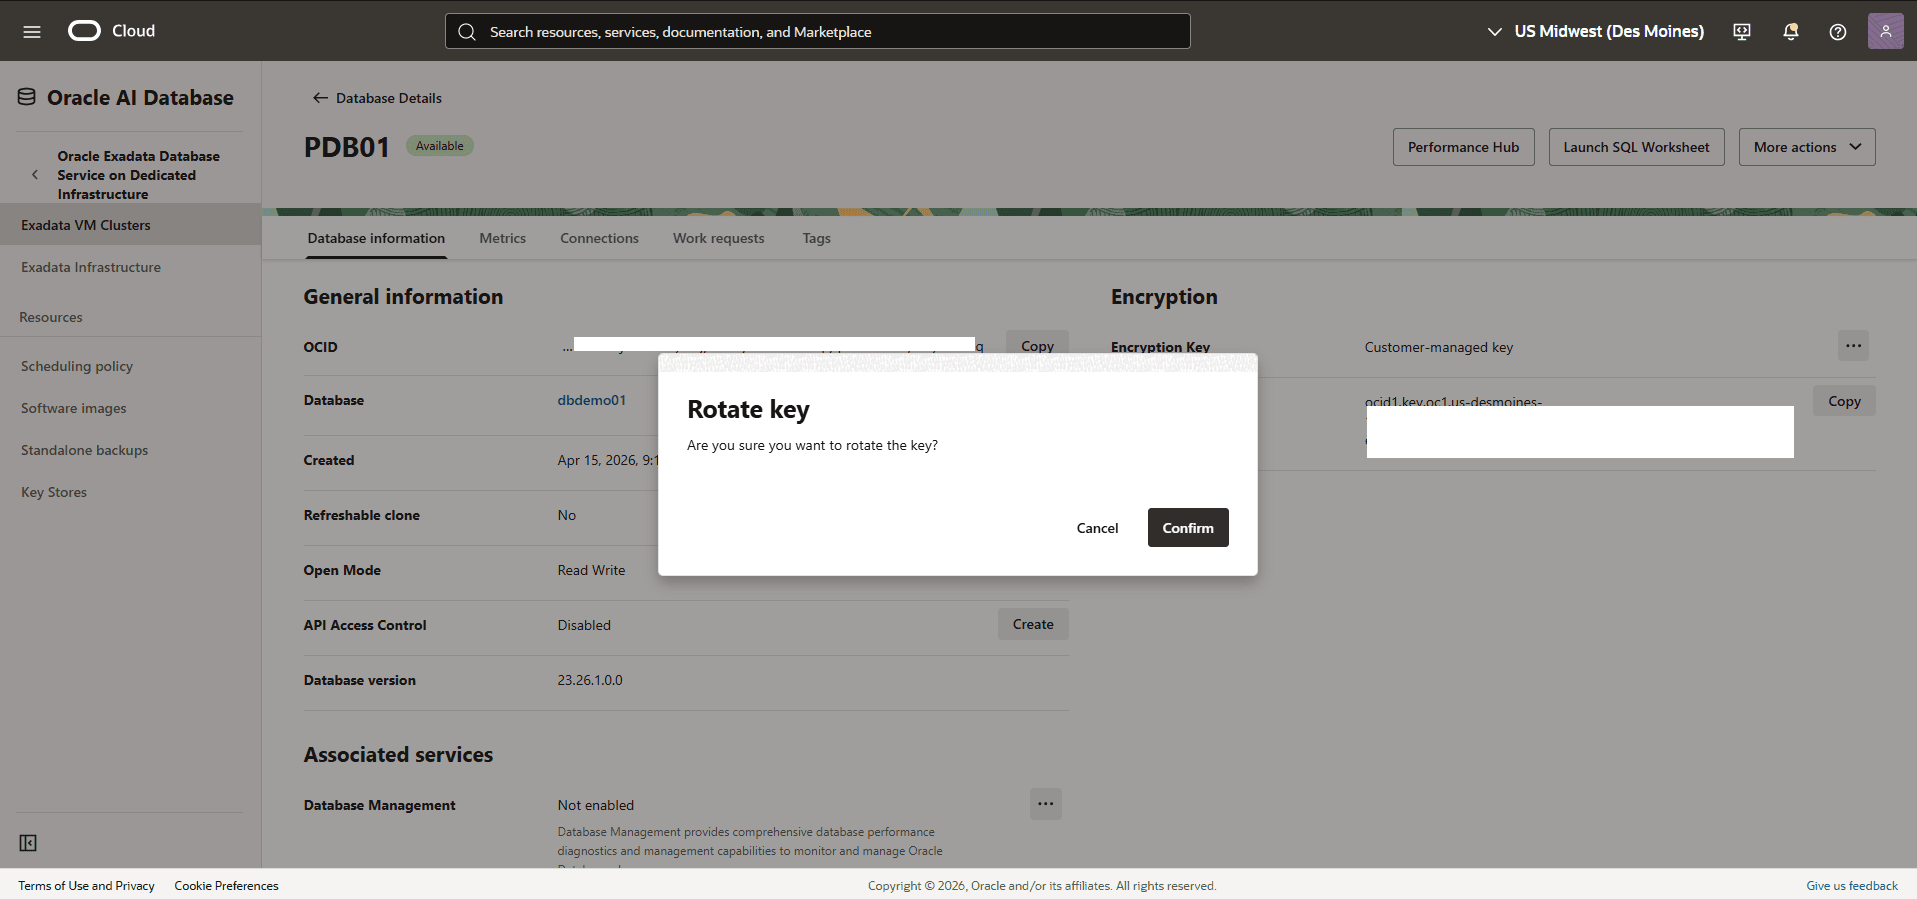
Task: Expand the US Midwest region selector
Action: point(1596,31)
